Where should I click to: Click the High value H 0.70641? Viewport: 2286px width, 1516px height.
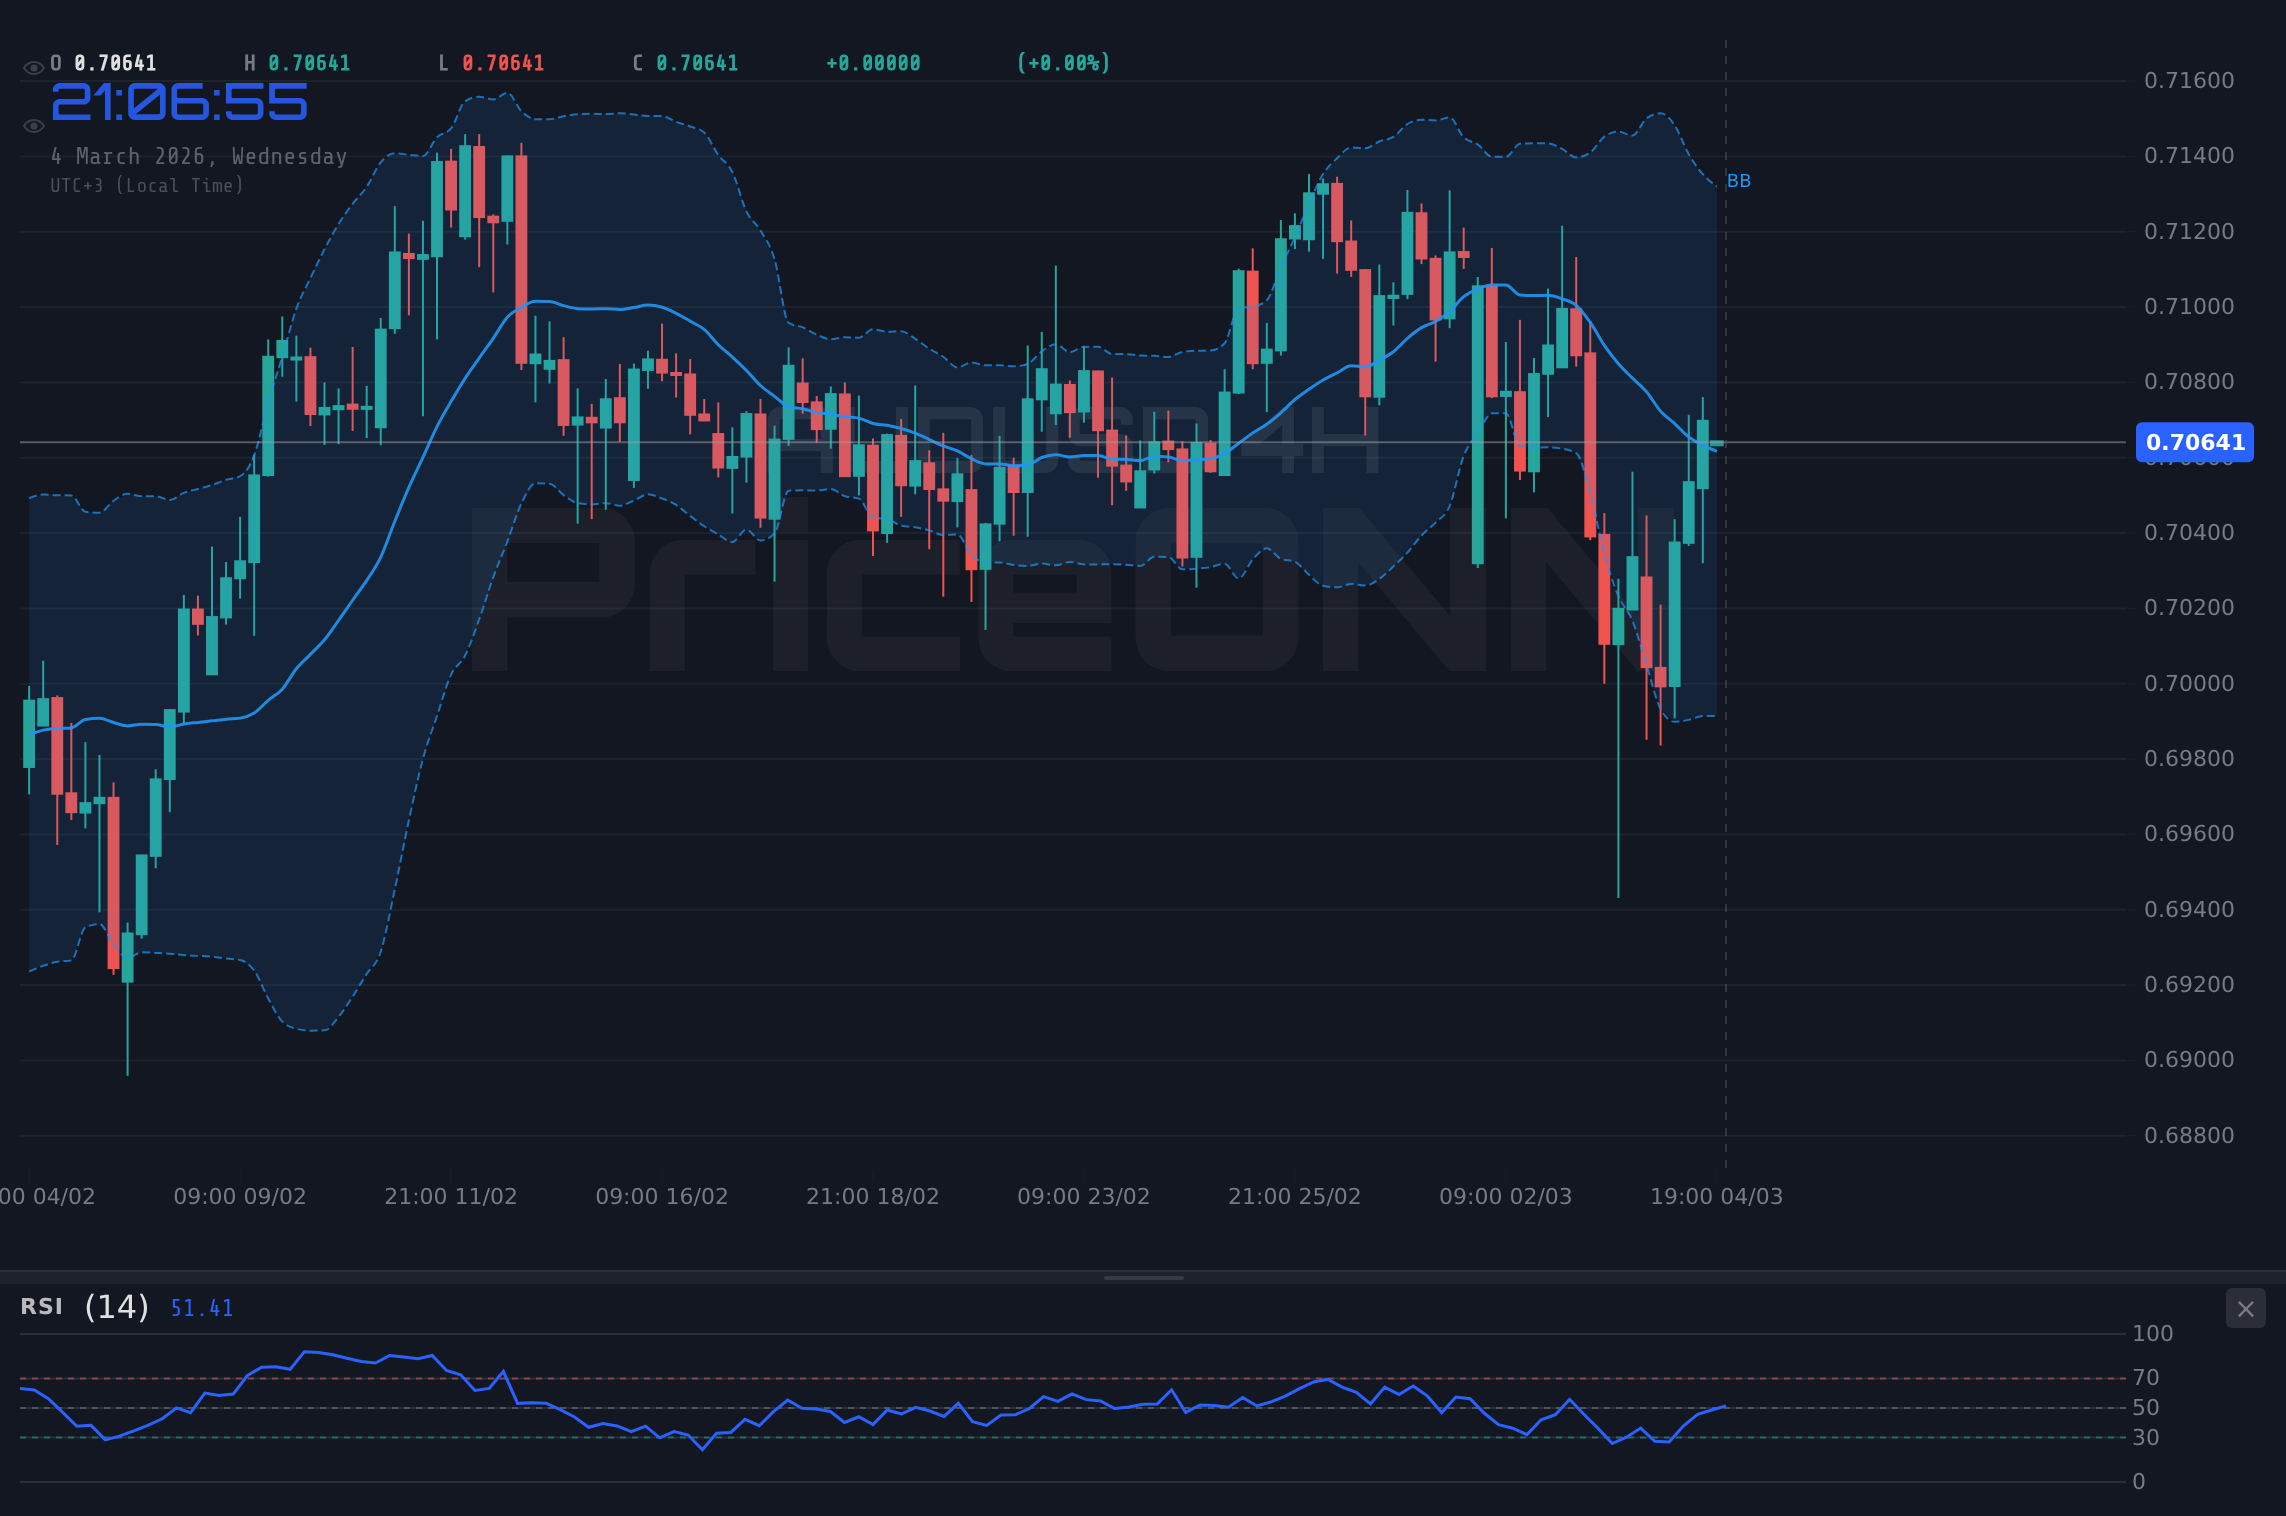click(x=297, y=62)
